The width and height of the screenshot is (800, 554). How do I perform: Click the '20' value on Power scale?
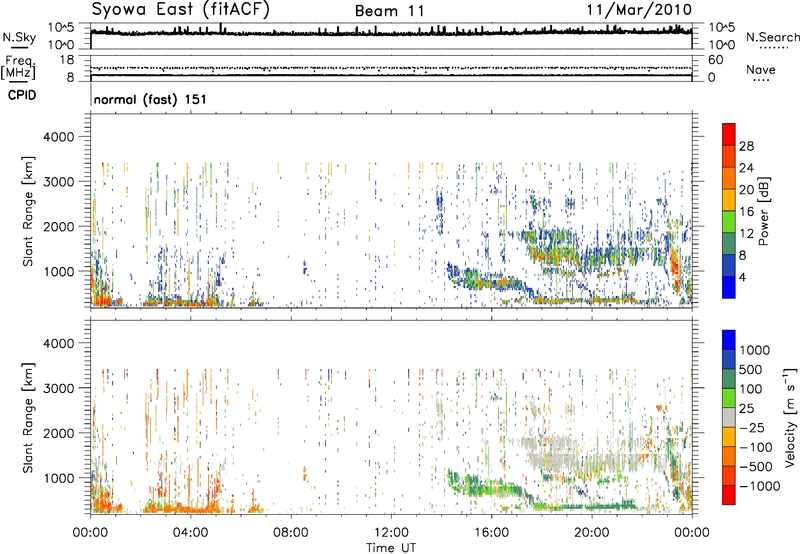(746, 190)
